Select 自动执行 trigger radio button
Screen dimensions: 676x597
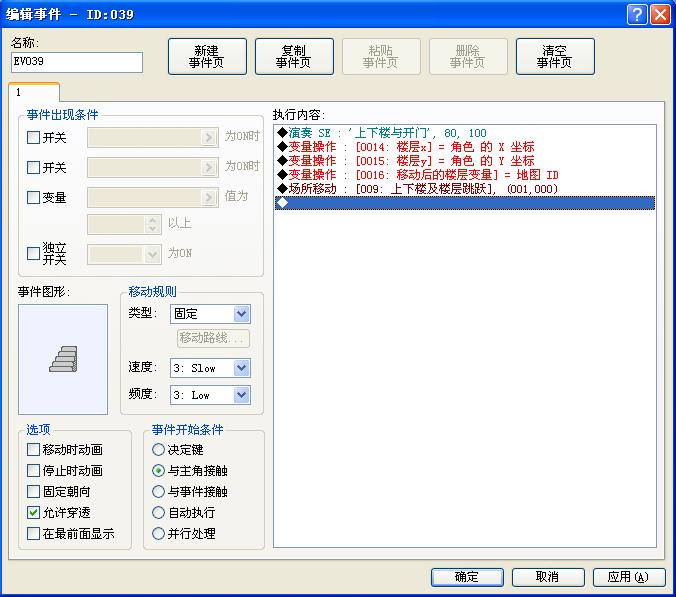click(158, 513)
